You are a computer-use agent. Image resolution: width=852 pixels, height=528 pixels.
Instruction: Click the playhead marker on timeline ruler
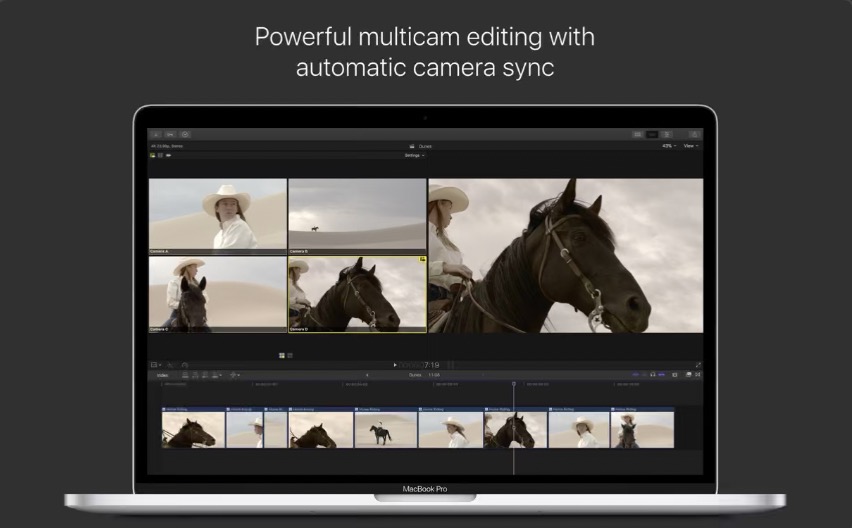tap(514, 384)
